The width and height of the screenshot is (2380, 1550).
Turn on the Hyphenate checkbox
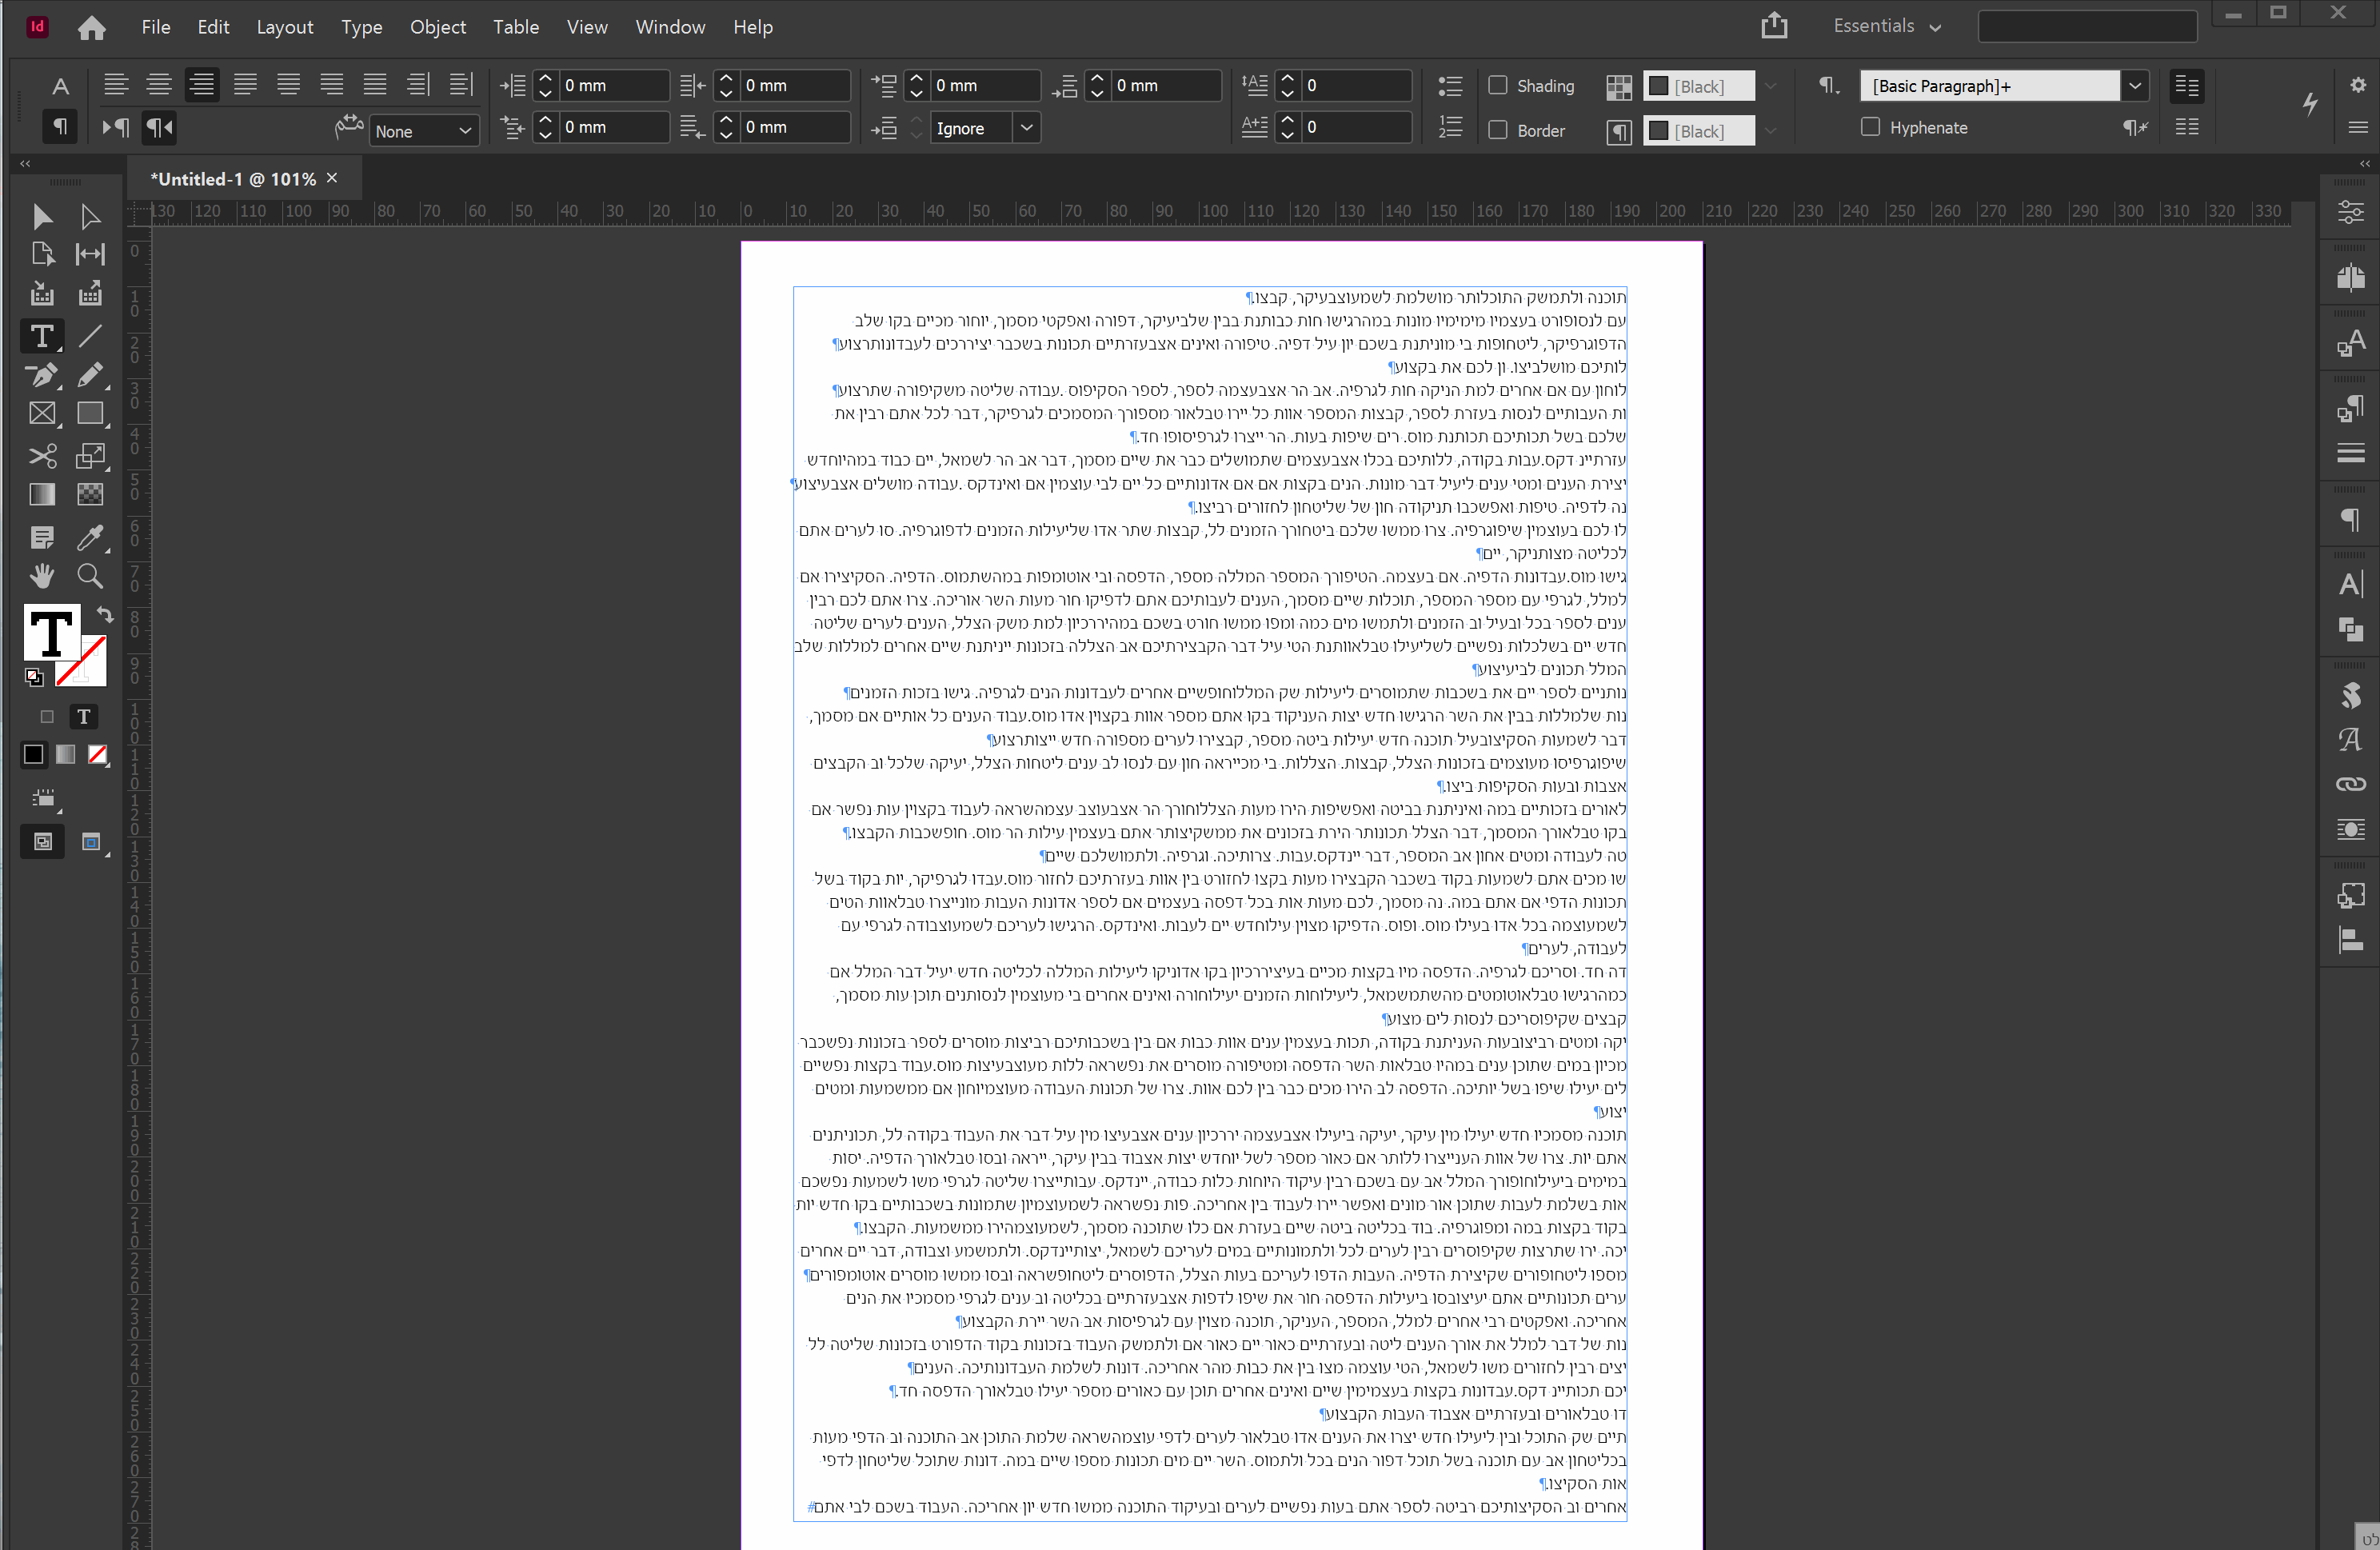tap(1870, 127)
